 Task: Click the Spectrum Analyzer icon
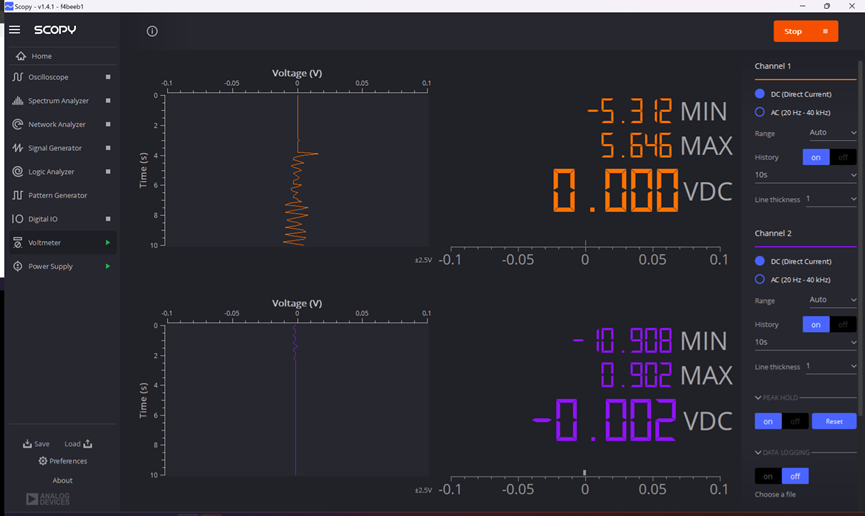point(18,100)
